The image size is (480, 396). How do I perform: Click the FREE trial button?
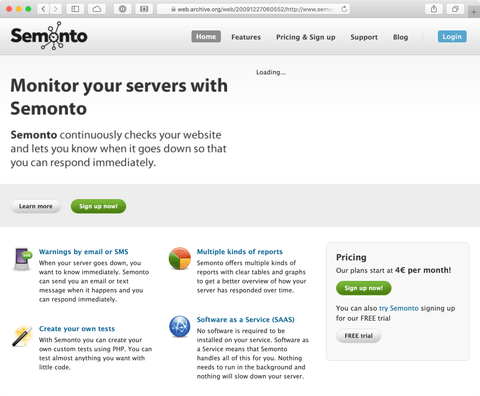click(358, 336)
